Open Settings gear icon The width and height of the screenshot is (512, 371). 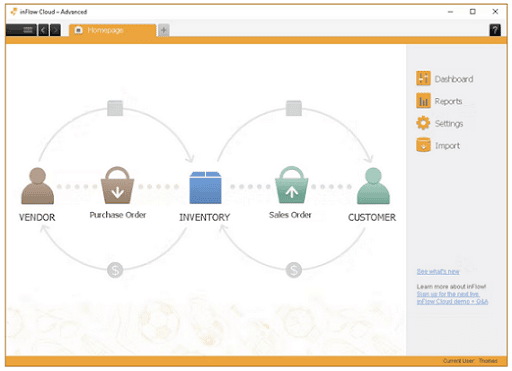click(x=423, y=123)
